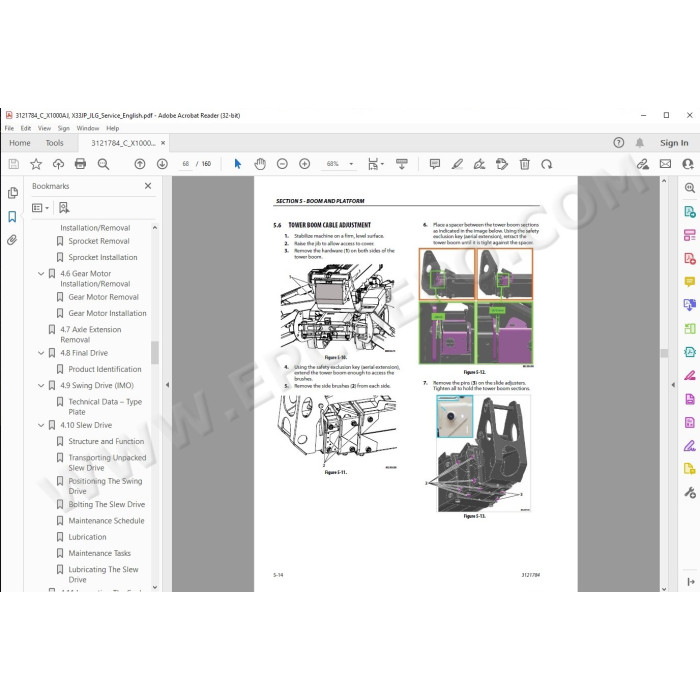The image size is (700, 700).
Task: Open Gear Motor Installation bookmark
Action: (x=108, y=313)
